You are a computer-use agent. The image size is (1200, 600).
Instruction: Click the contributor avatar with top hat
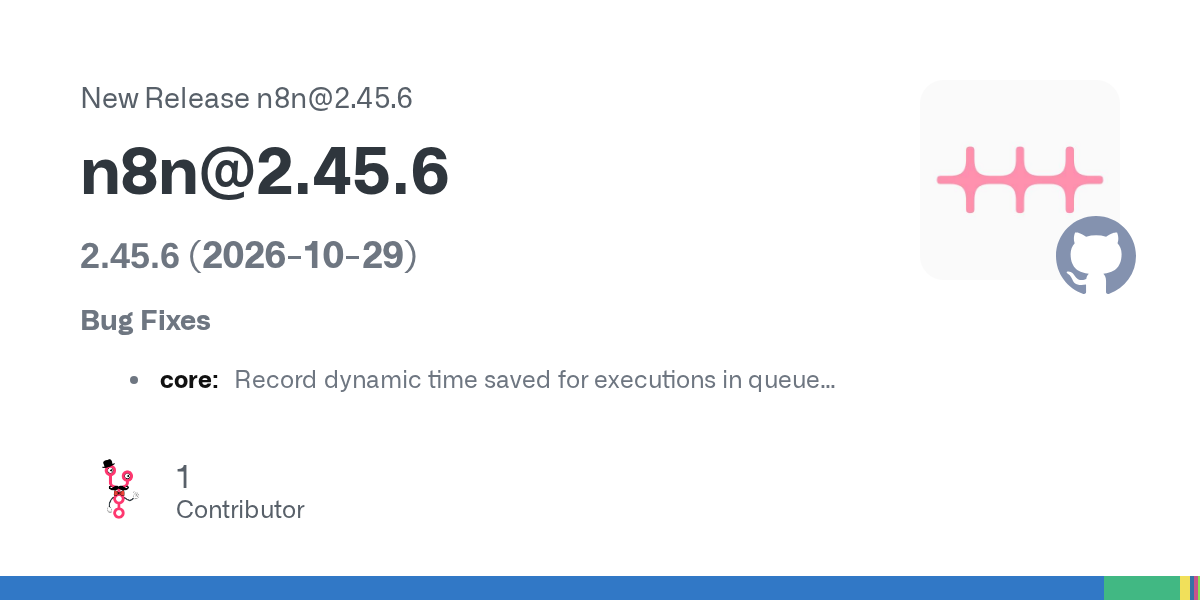tap(120, 489)
